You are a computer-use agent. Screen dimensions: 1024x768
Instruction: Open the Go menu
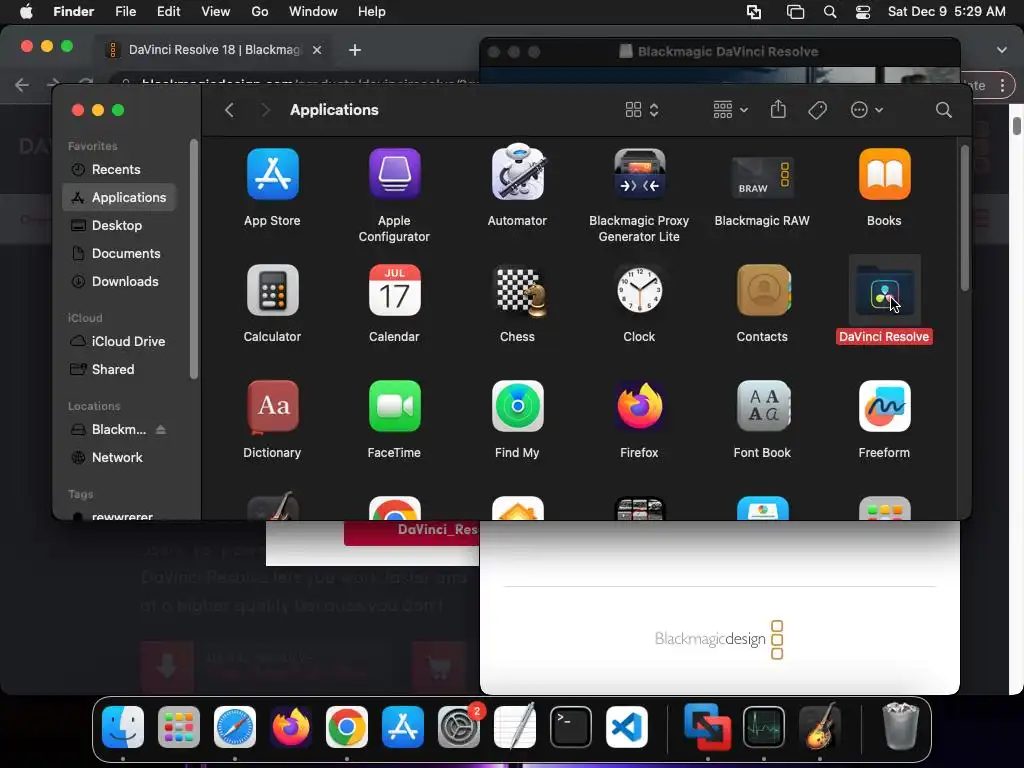[x=260, y=12]
